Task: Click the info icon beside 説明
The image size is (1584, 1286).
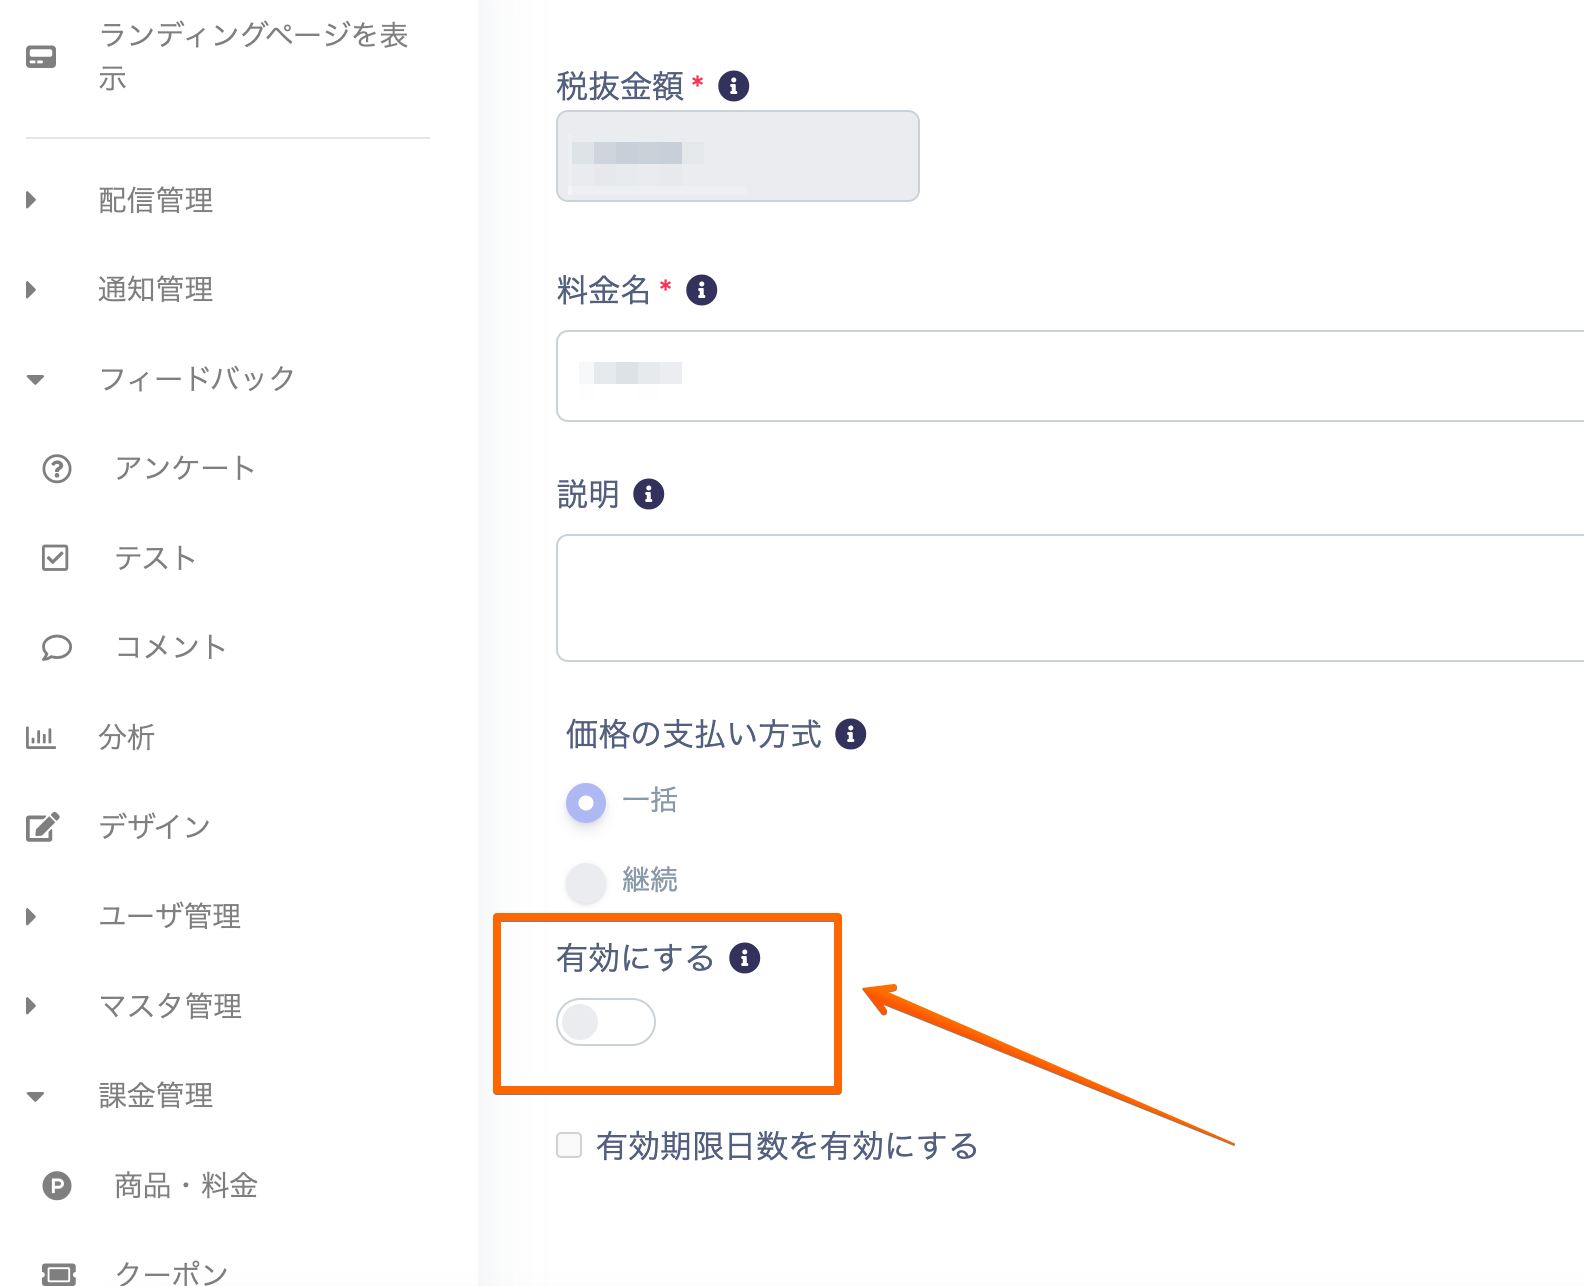Action: click(x=648, y=494)
